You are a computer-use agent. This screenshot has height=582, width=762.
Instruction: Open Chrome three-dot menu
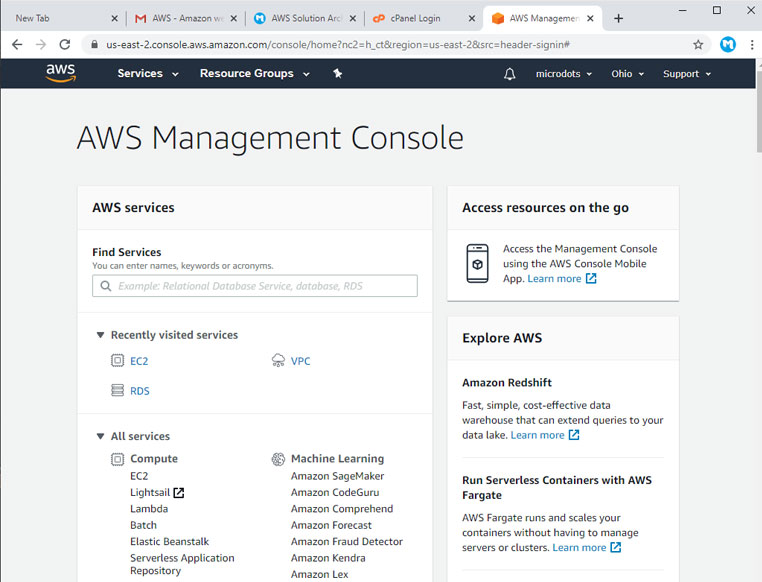[x=752, y=45]
